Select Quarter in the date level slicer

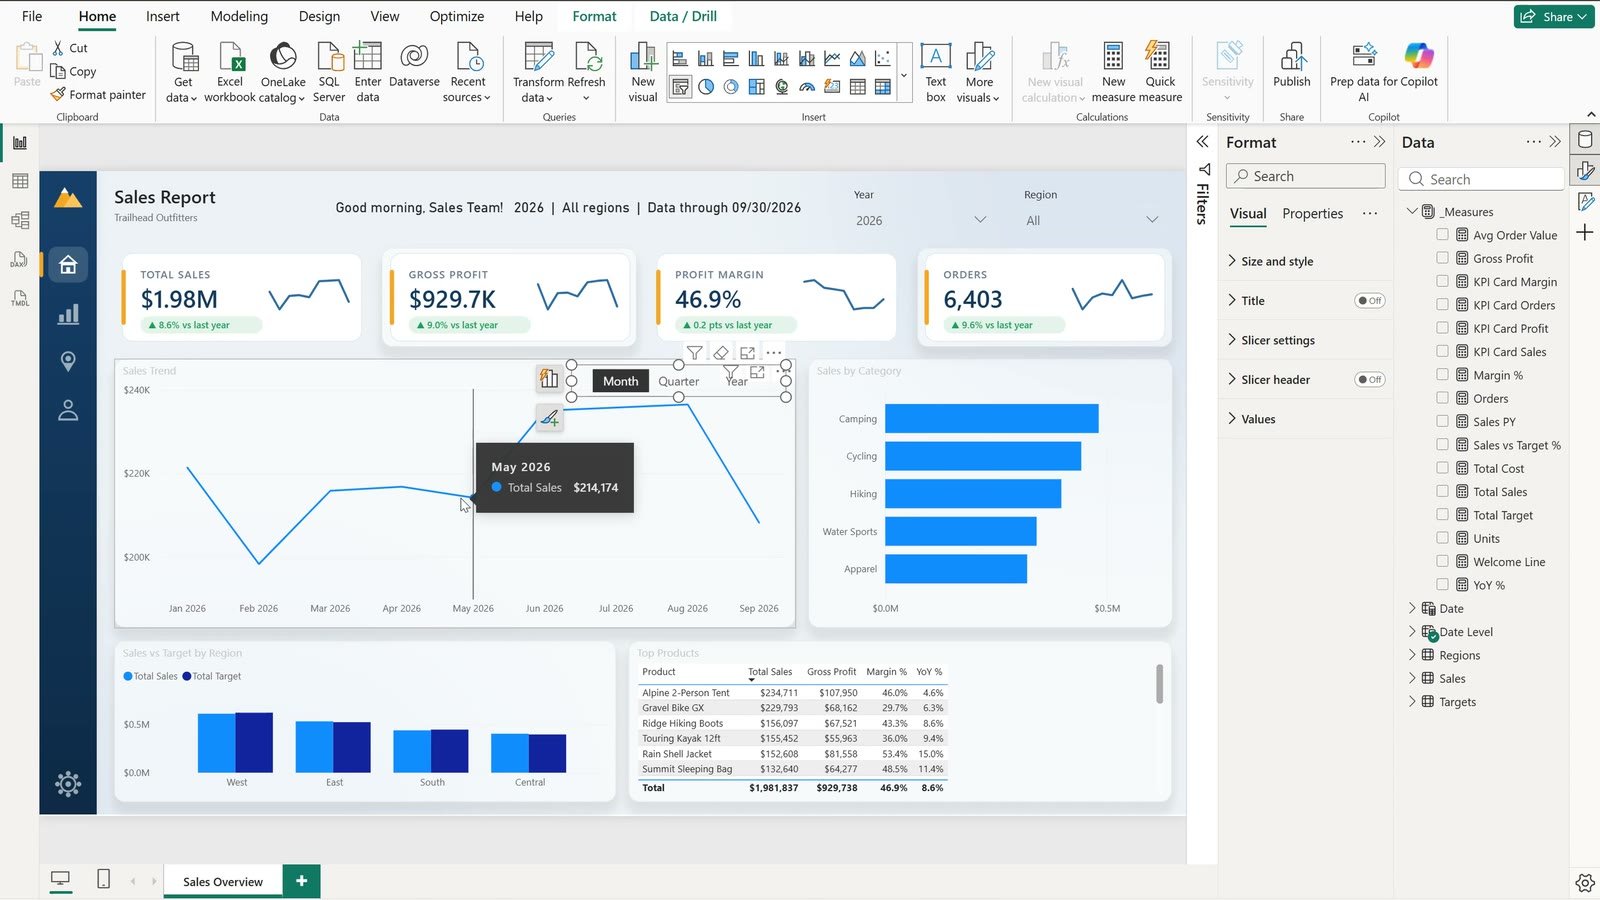678,382
